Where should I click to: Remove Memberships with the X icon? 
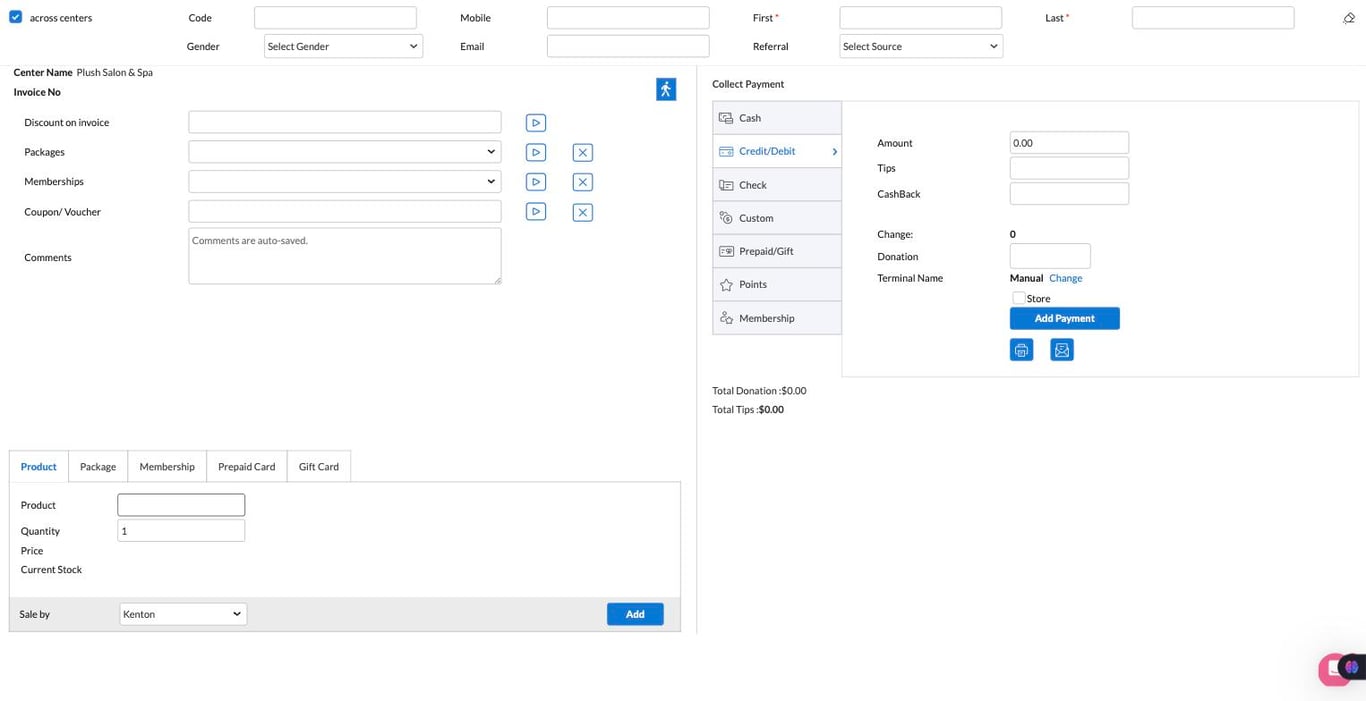pos(583,182)
